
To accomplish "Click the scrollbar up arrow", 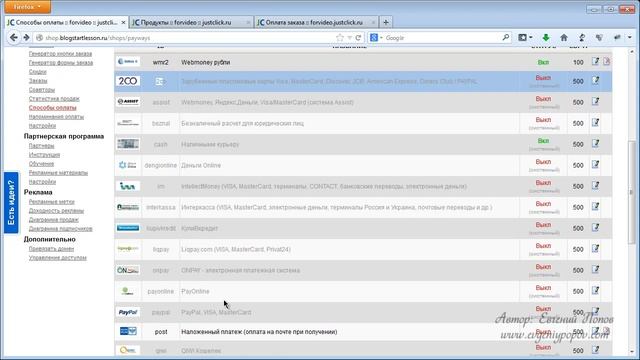I will (631, 52).
